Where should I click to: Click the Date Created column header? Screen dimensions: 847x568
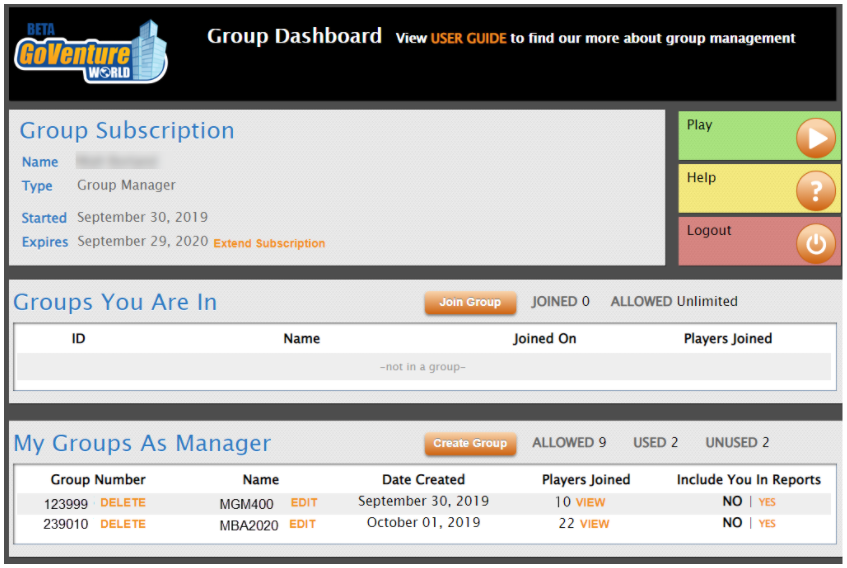pos(424,479)
